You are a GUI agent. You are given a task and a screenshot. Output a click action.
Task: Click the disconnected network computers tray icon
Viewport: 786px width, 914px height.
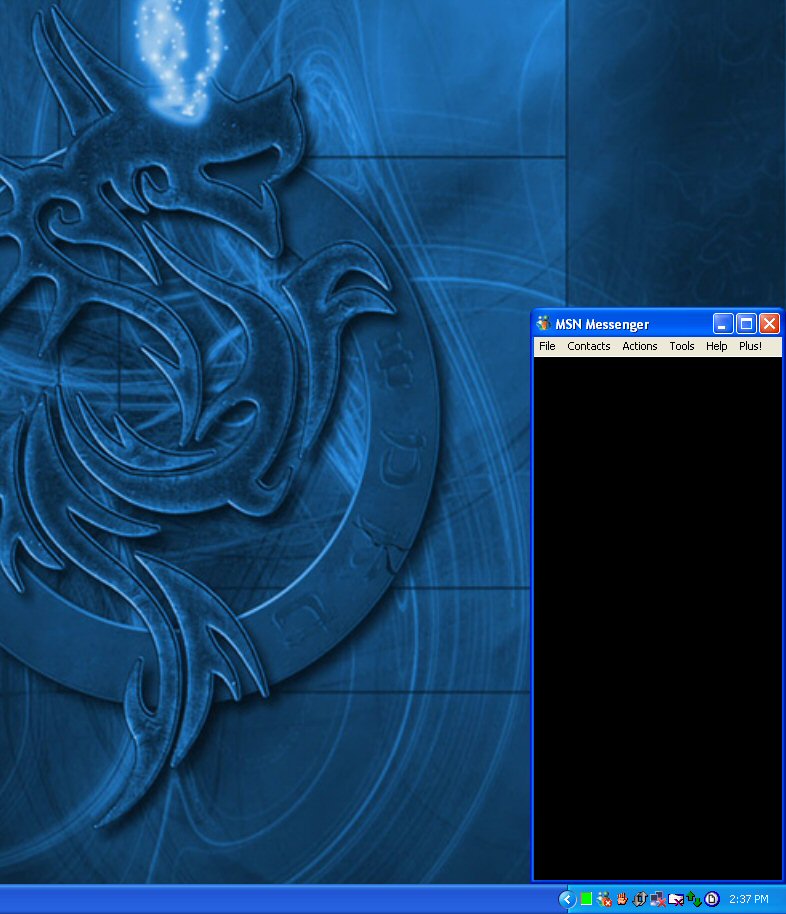click(658, 899)
